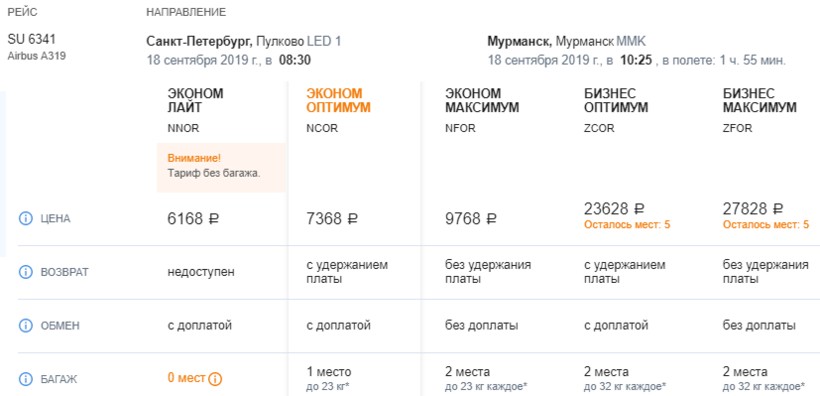Image resolution: width=820 pixels, height=396 pixels.
Task: Choose the БИЗНЕС ОПТИМУМ tariff column
Action: click(616, 100)
